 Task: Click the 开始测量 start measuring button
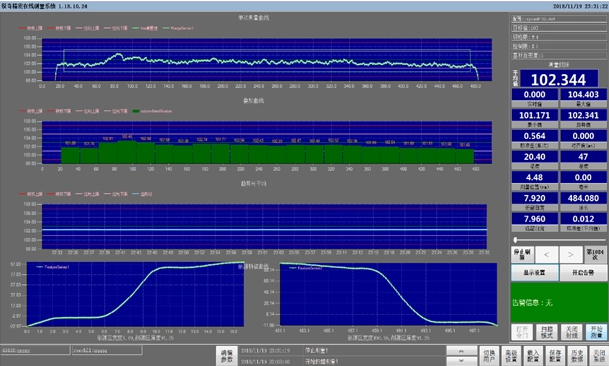tap(596, 332)
